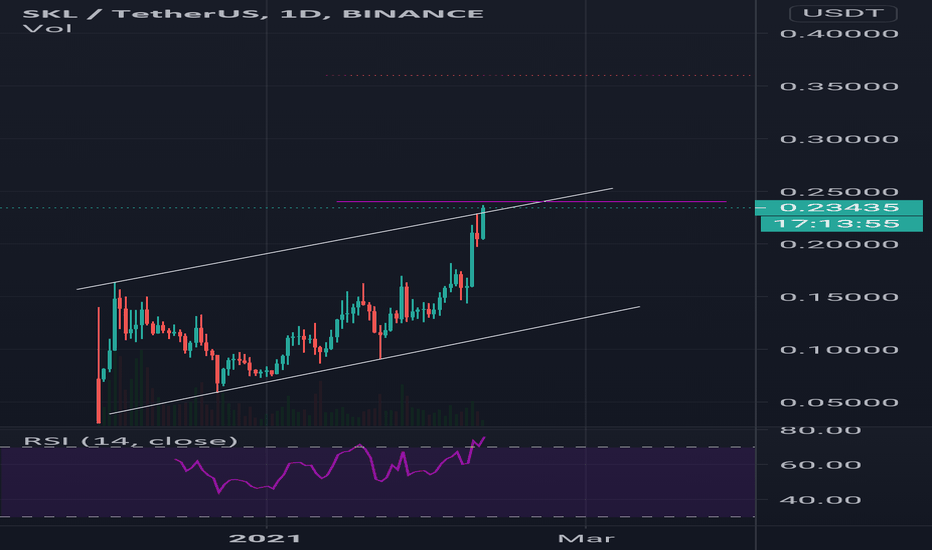Click the Mar time axis label

(x=586, y=539)
